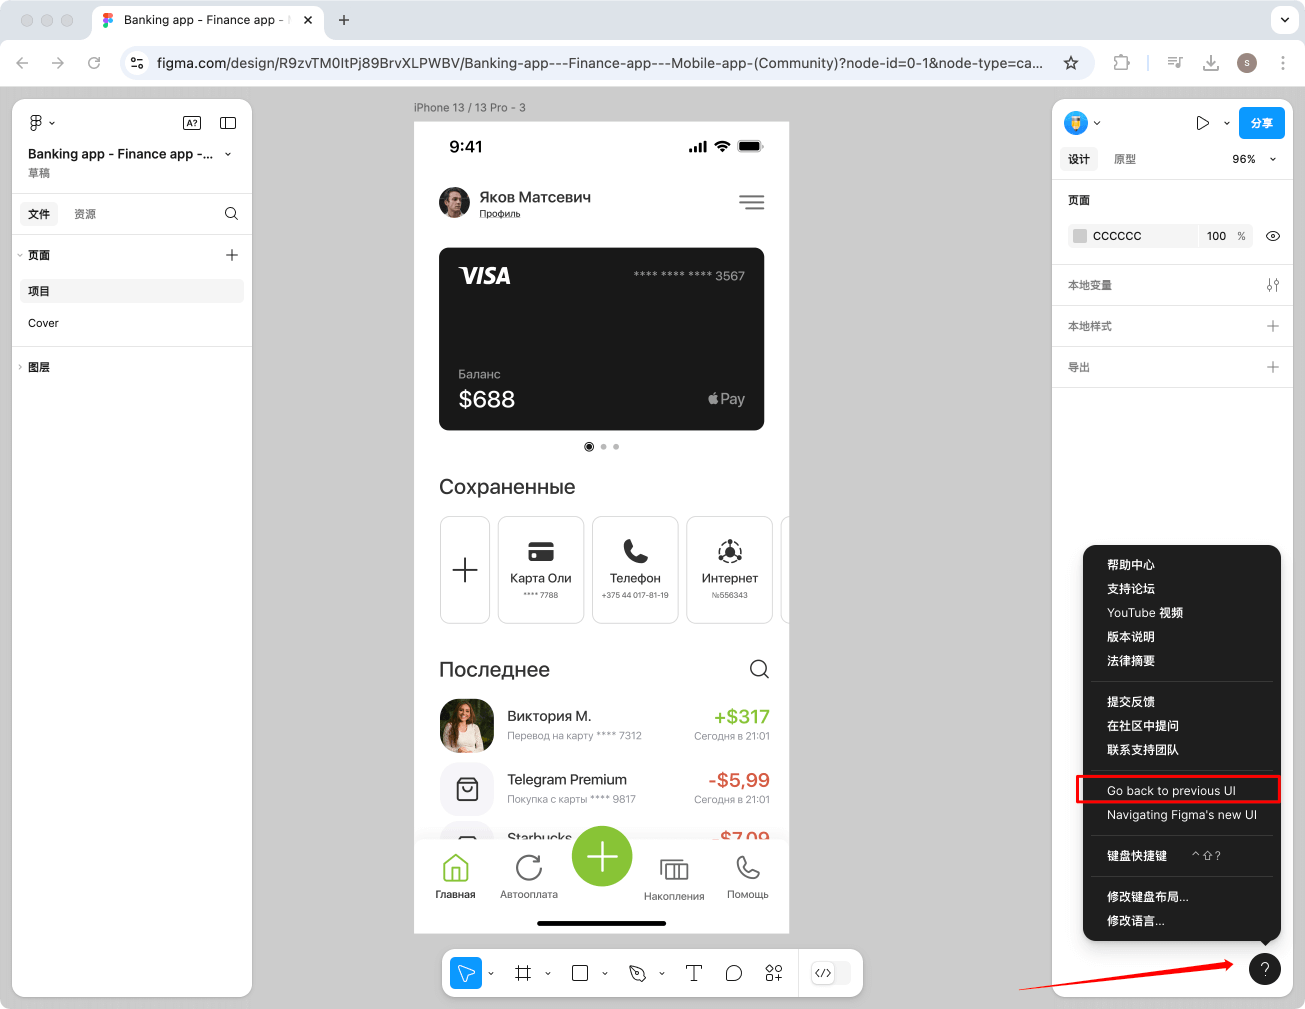Toggle page background visibility eye
The image size is (1305, 1009).
point(1273,236)
